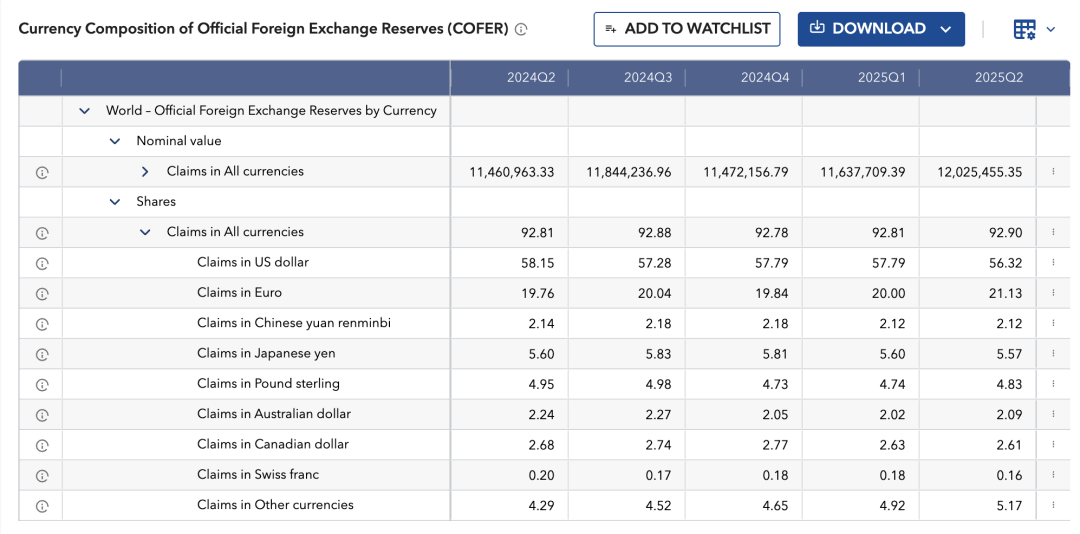
Task: Click the 2025Q2 column header
Action: click(998, 78)
